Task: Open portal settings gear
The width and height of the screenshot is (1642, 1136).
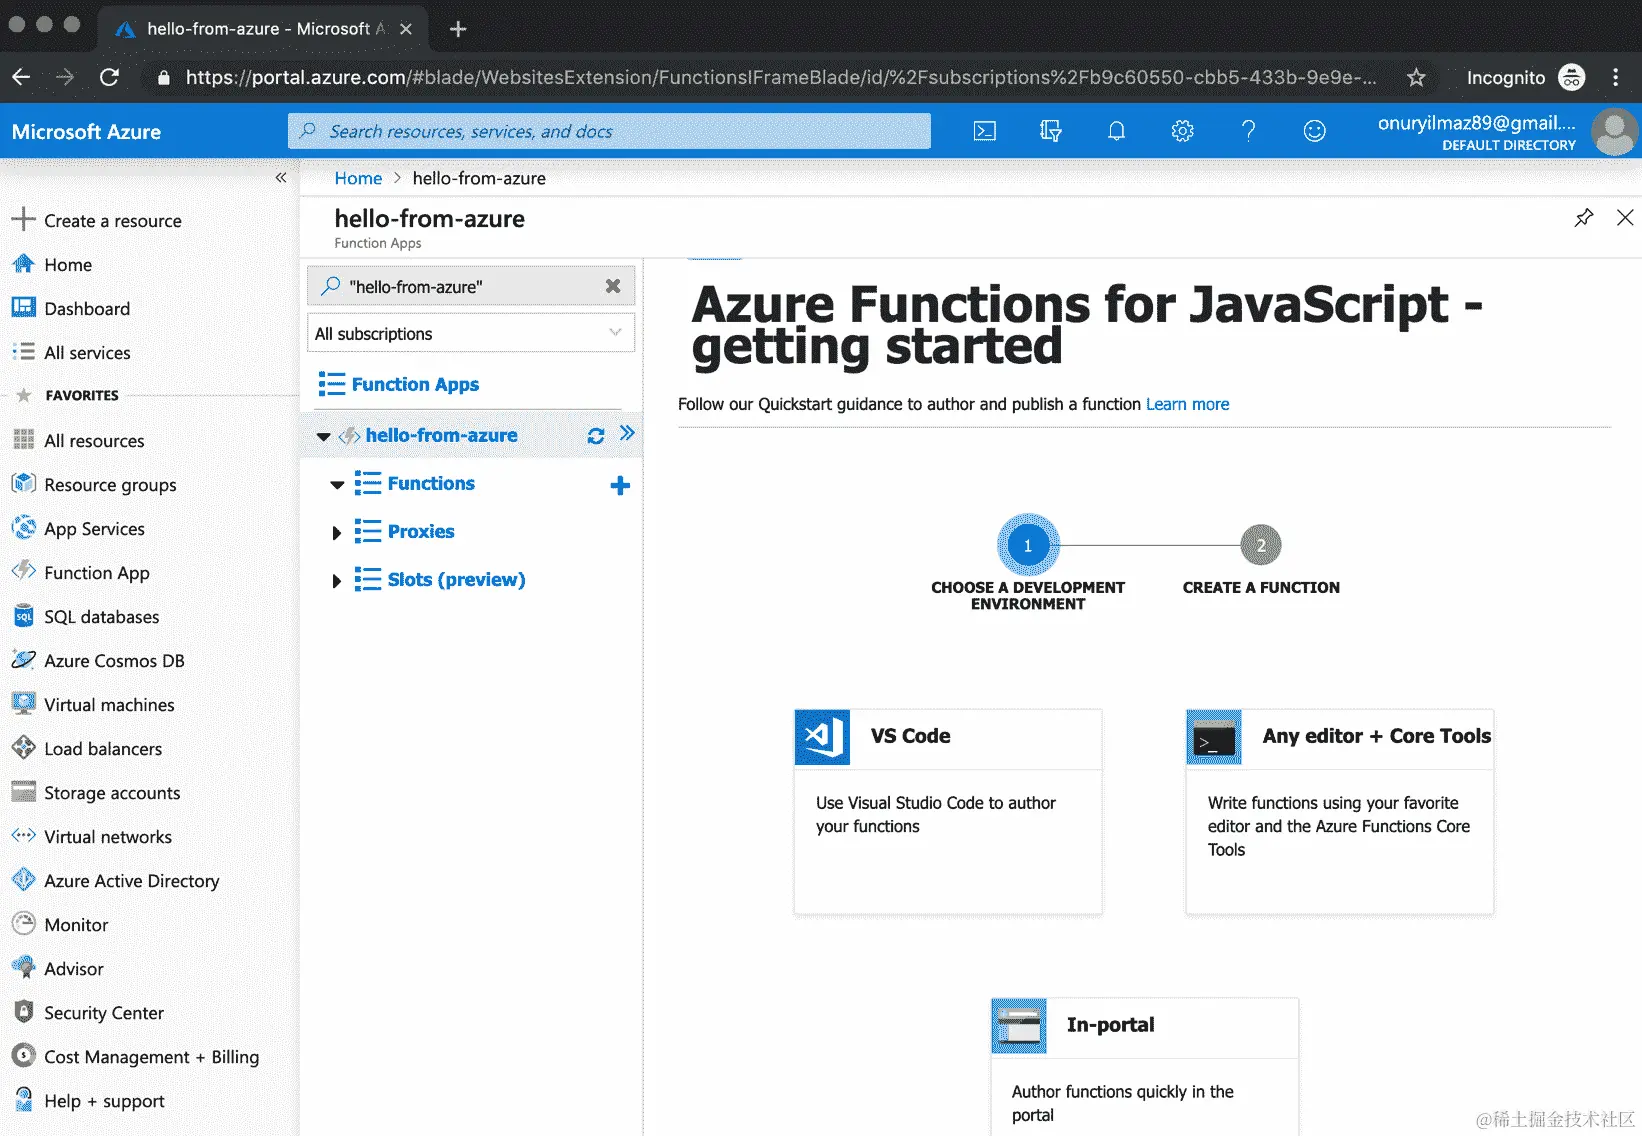Action: (x=1182, y=131)
